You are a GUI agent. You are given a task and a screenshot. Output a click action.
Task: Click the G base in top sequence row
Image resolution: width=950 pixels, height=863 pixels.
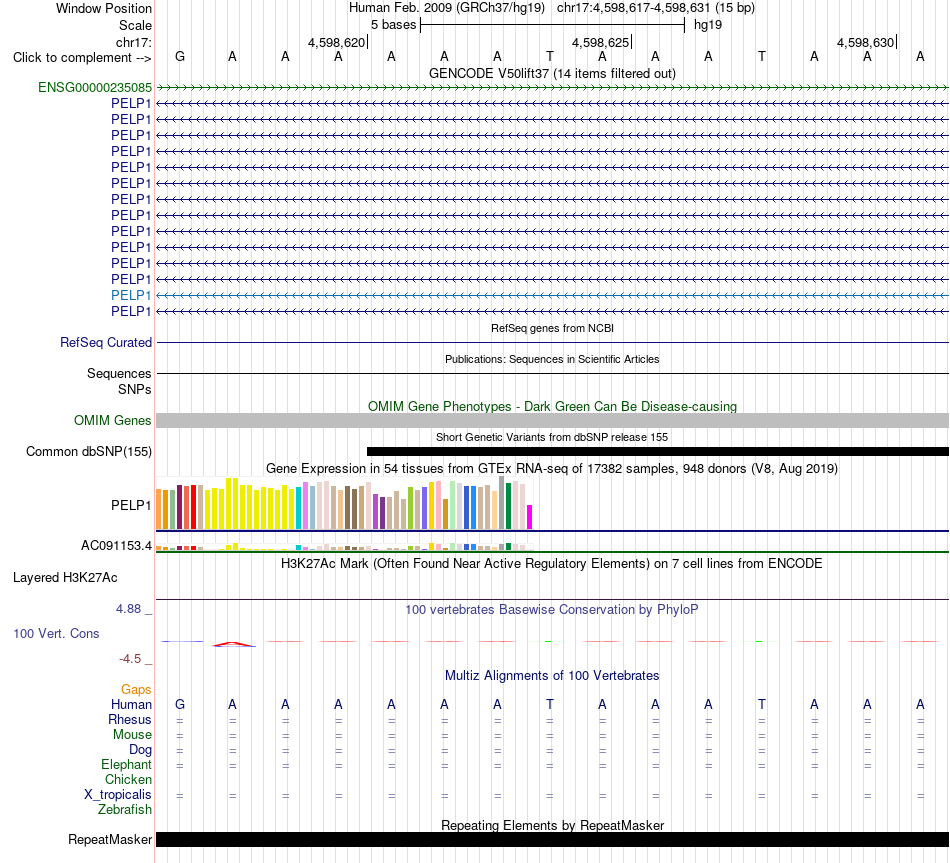click(x=180, y=56)
